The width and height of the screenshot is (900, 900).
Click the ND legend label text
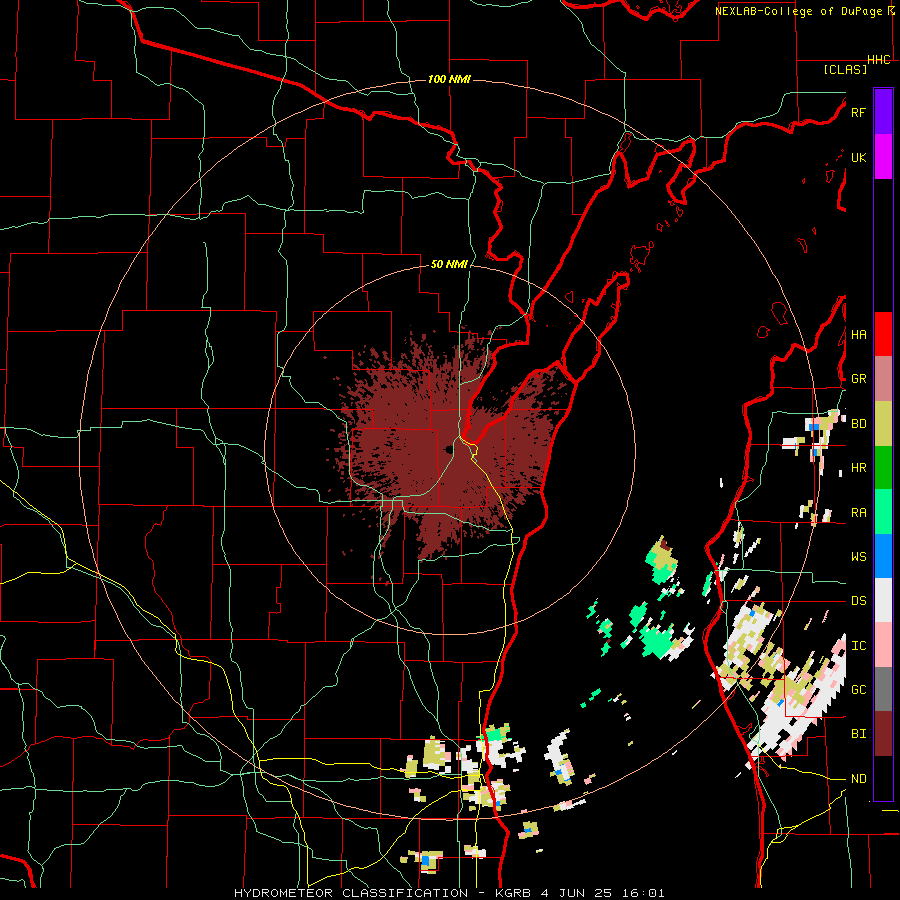coord(858,779)
